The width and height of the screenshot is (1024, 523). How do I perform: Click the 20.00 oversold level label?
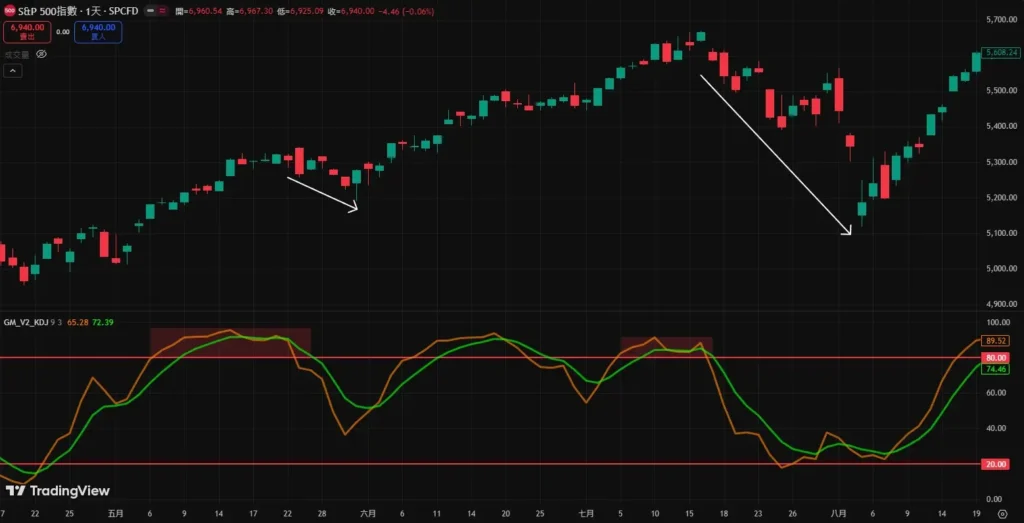996,463
